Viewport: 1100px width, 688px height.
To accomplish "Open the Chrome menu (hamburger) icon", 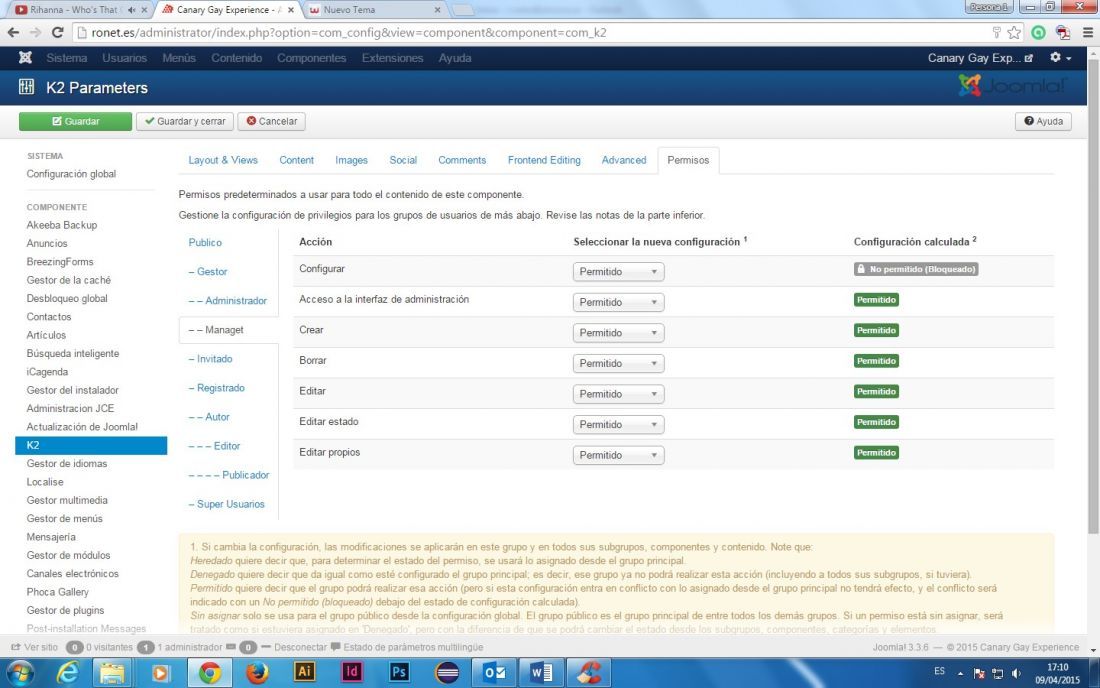I will coord(1087,32).
